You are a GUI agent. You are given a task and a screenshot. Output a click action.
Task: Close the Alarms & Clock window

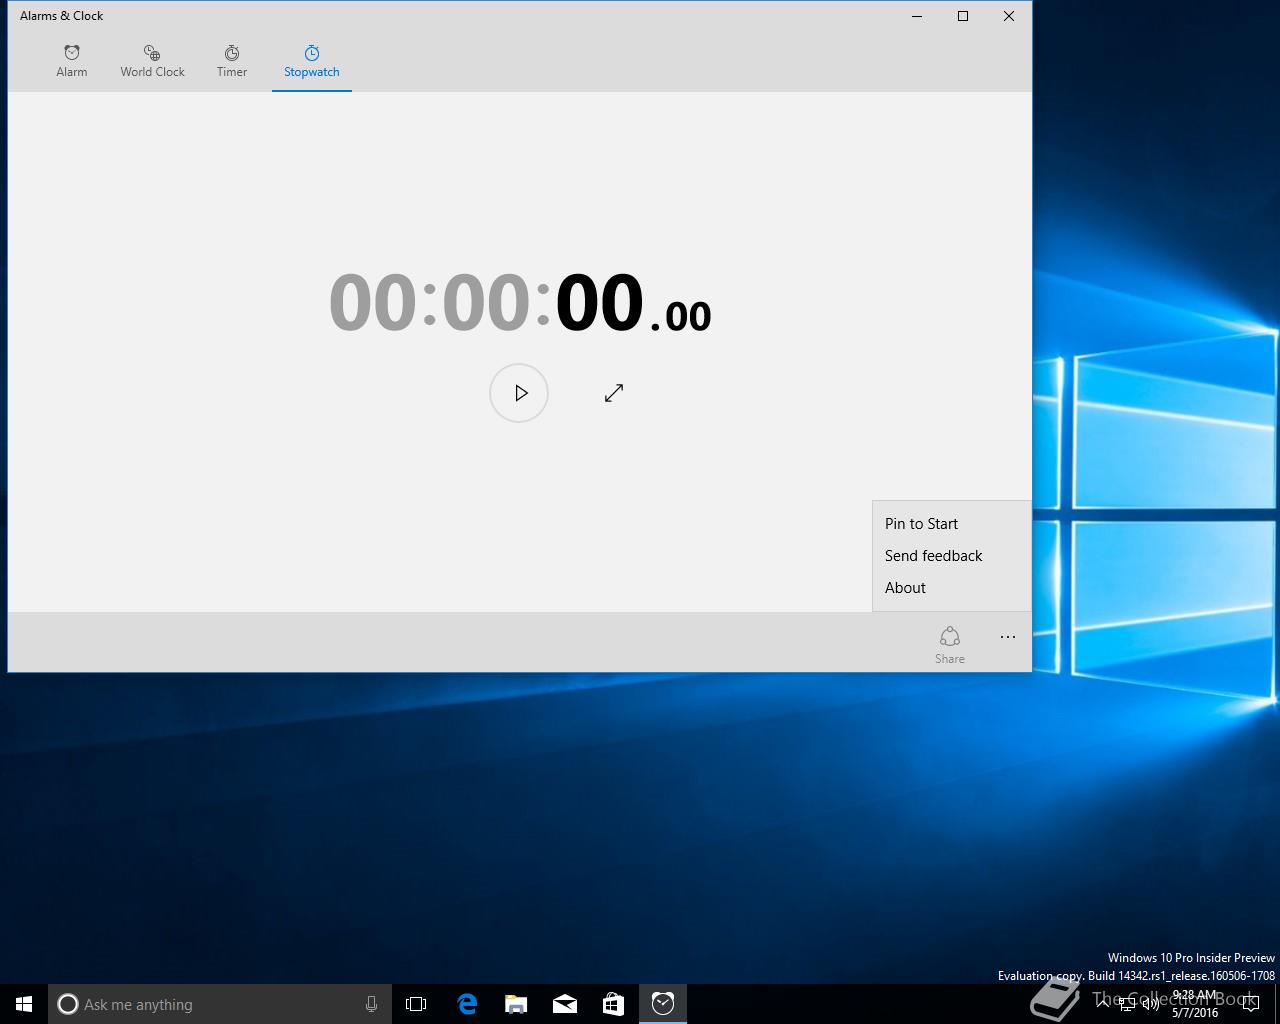(x=1009, y=16)
